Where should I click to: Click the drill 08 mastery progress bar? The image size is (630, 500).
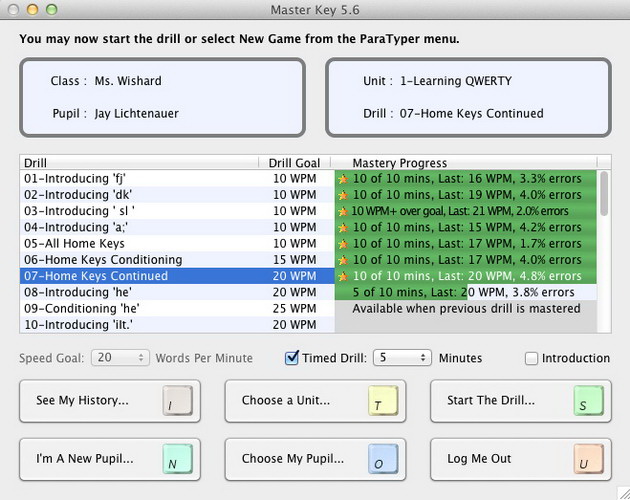point(466,292)
